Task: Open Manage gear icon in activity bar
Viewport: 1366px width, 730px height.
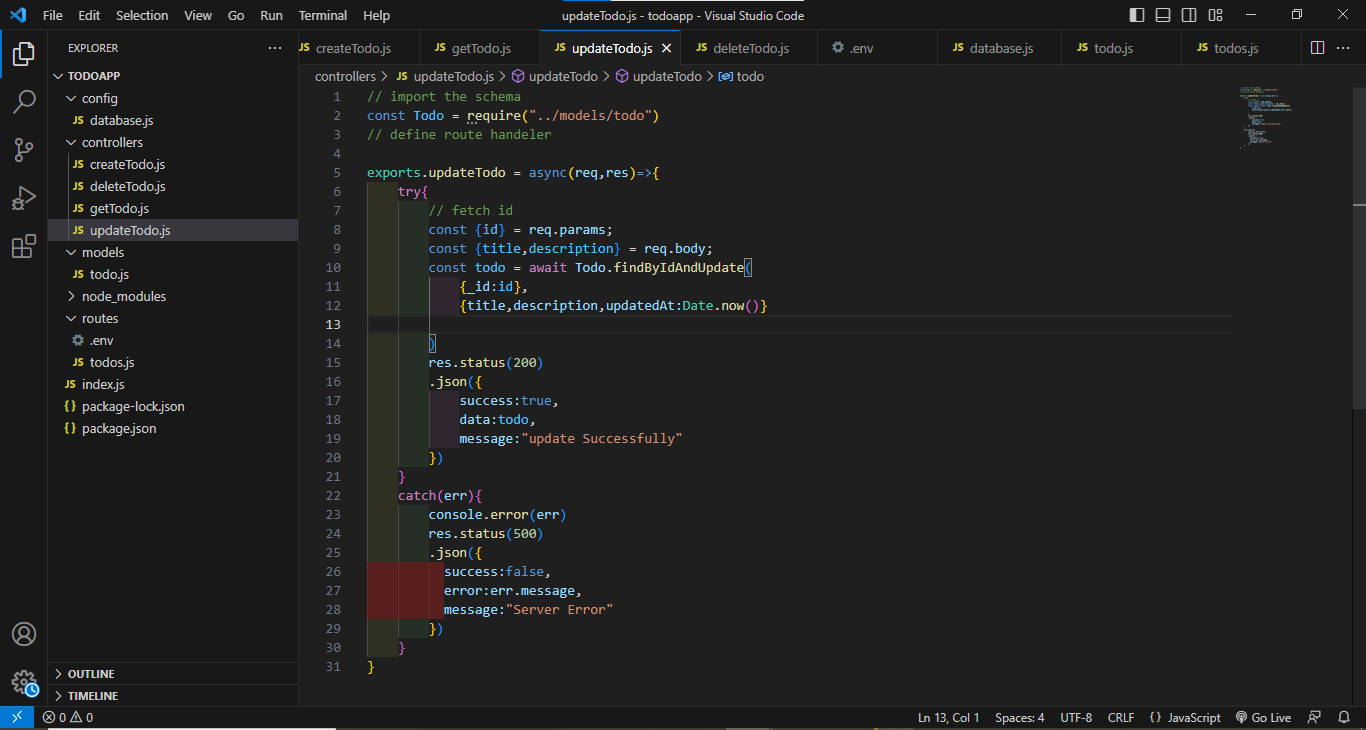Action: point(24,683)
